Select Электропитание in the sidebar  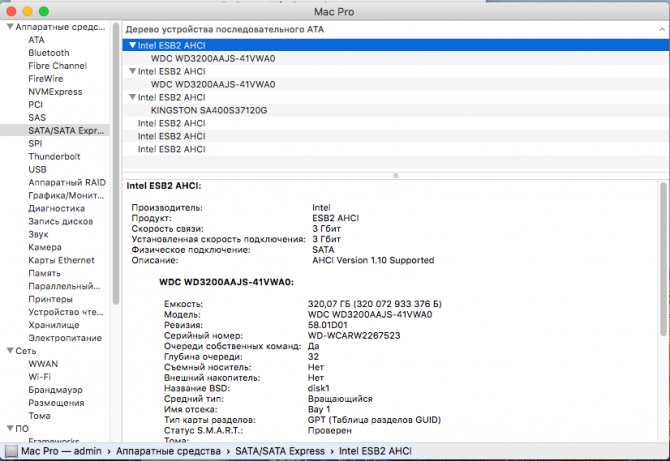tap(65, 338)
